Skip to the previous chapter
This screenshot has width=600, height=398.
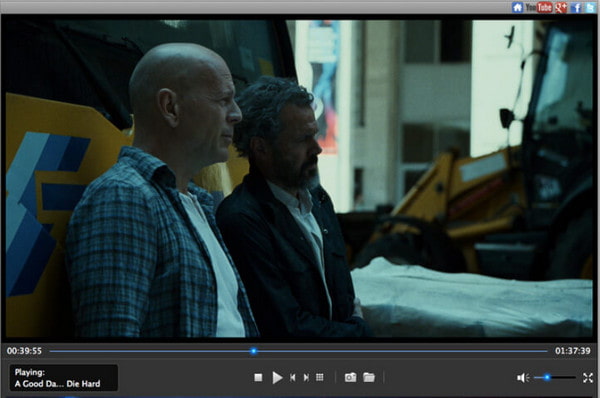[x=293, y=378]
